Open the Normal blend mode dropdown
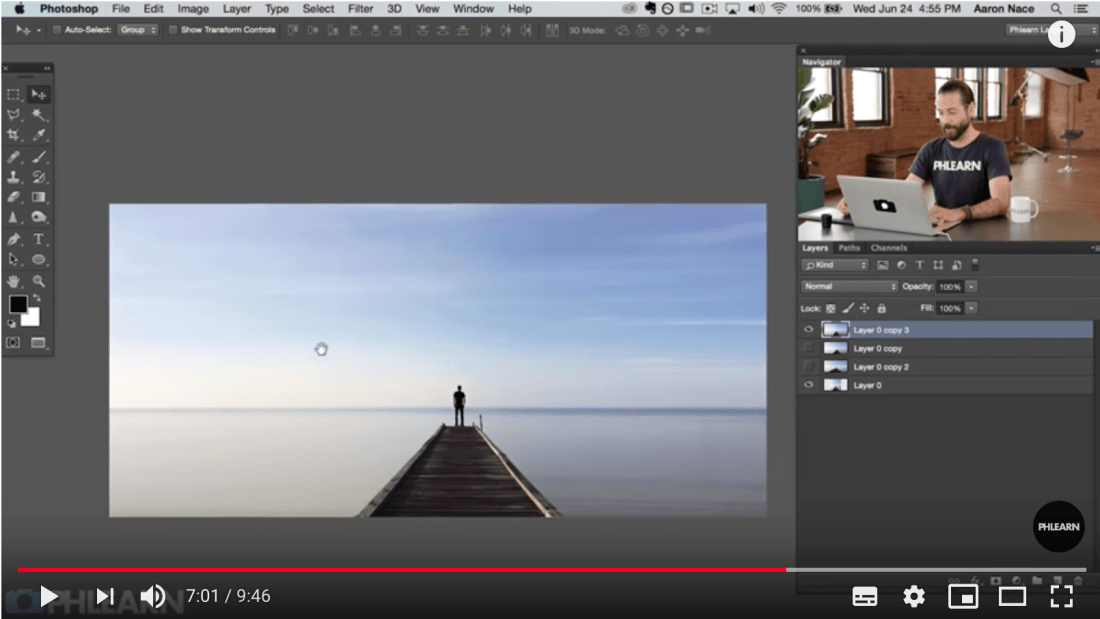Screen dimensions: 1100x619 850,287
